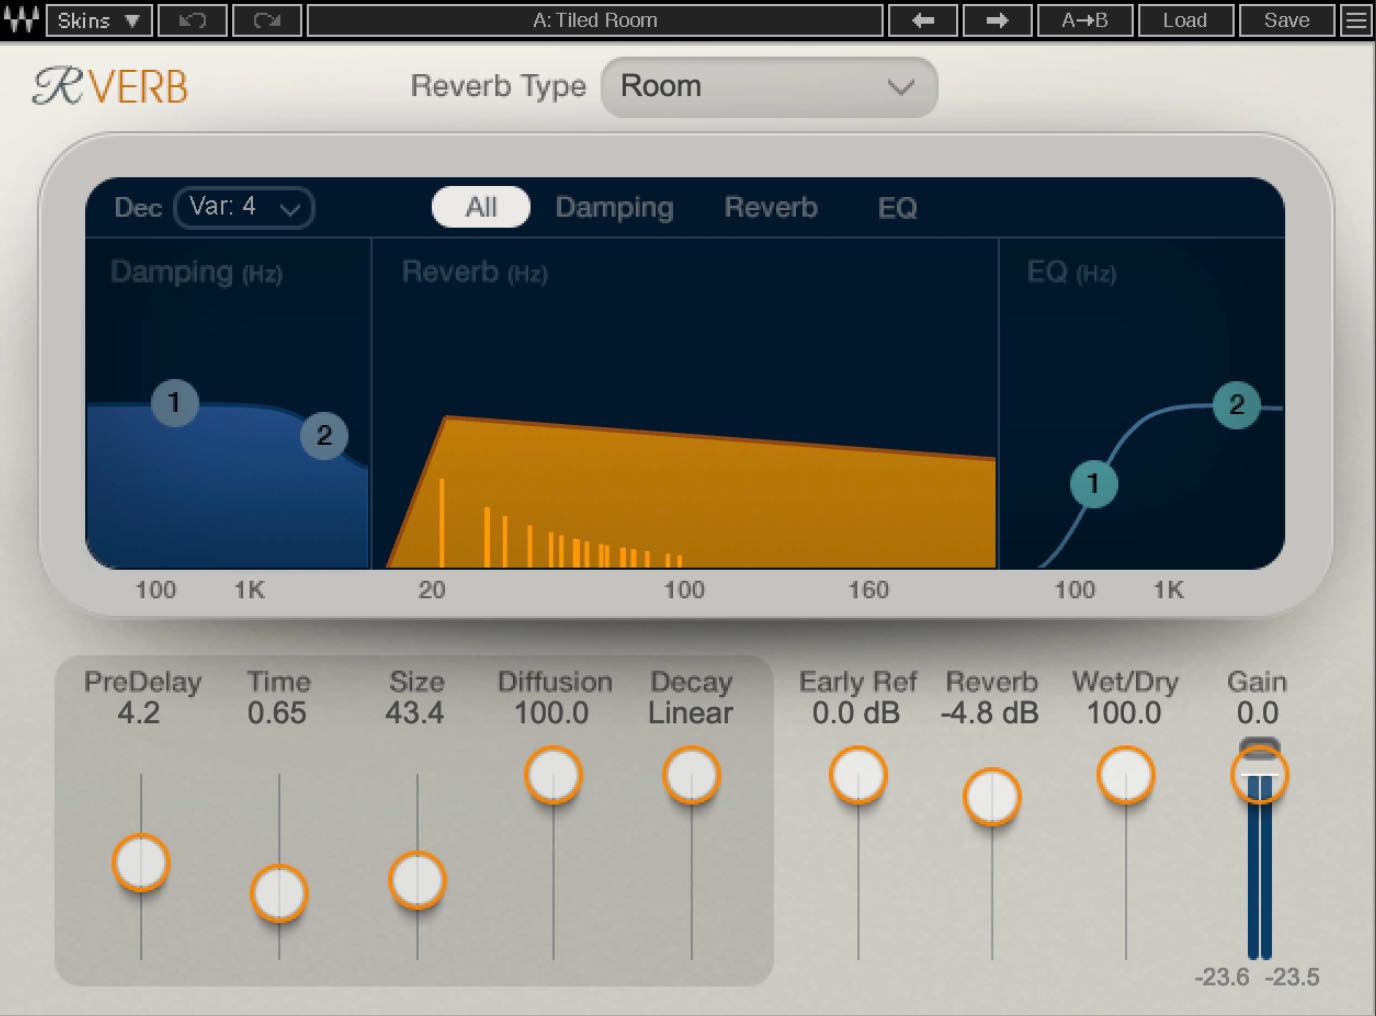Screen dimensions: 1376x1016
Task: Open the hamburger menu icon
Action: pyautogui.click(x=1356, y=20)
